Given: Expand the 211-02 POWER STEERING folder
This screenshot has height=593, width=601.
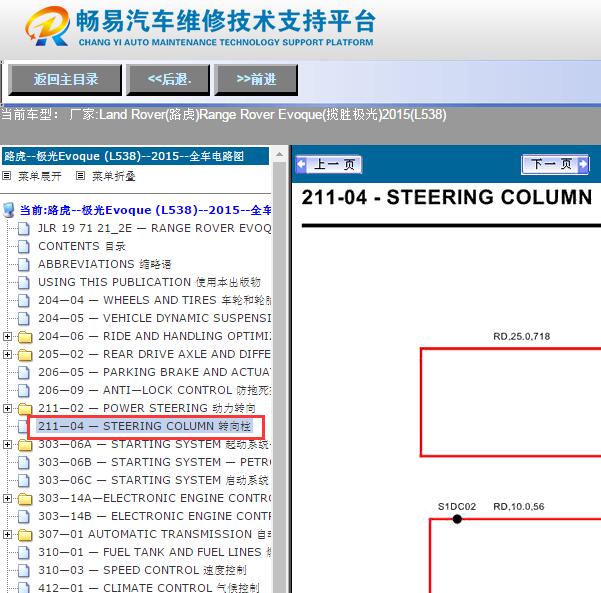Looking at the screenshot, I should (7, 409).
